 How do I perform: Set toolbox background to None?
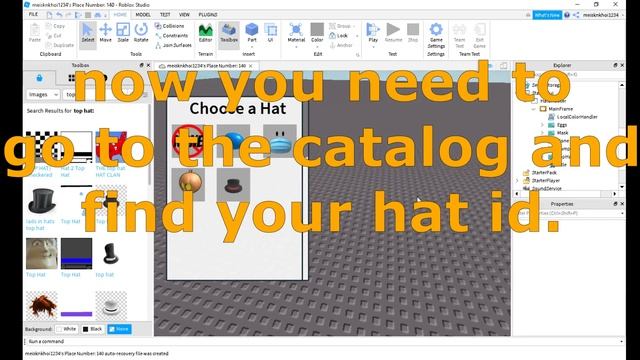coord(119,329)
